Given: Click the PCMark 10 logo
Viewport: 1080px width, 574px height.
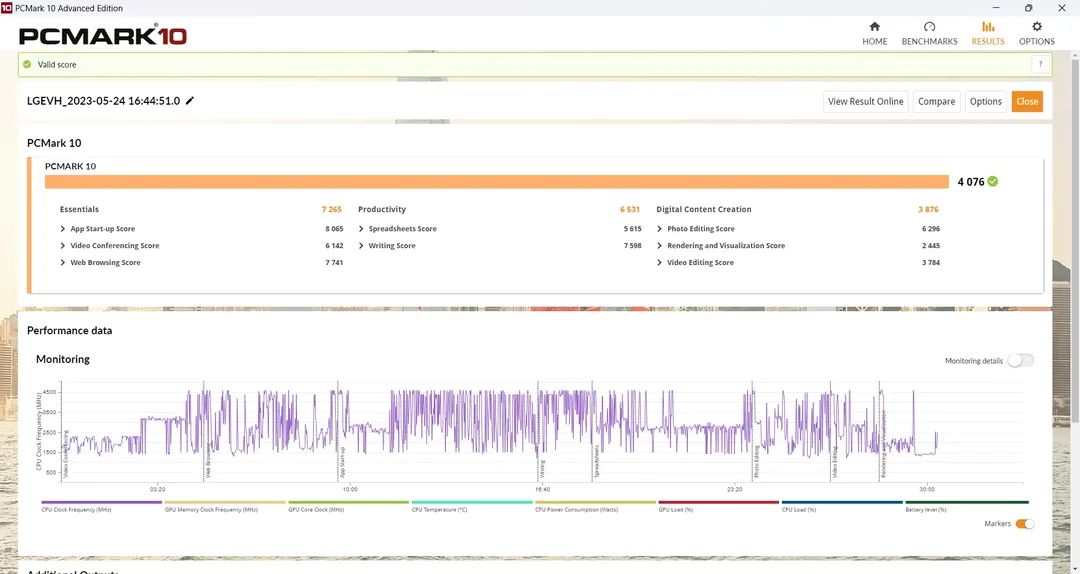Looking at the screenshot, I should click(x=103, y=36).
